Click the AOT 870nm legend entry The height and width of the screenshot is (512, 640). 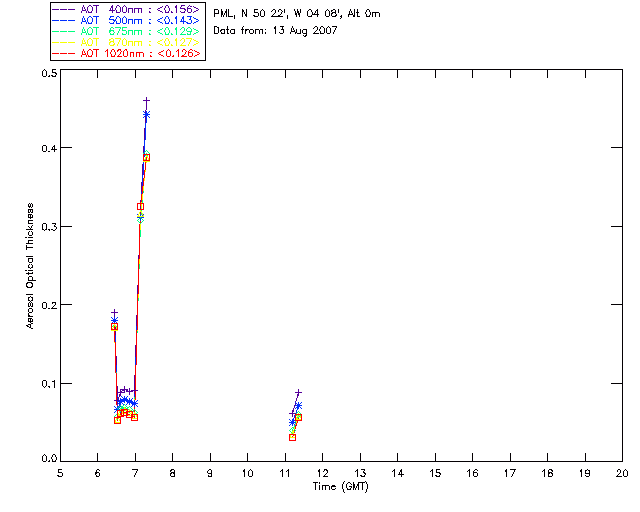(x=126, y=42)
